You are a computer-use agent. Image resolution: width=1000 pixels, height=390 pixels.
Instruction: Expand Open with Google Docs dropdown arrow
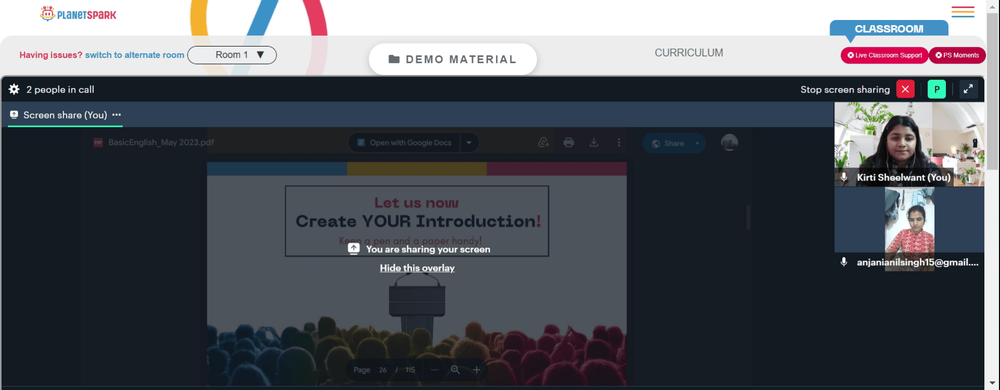[x=469, y=143]
